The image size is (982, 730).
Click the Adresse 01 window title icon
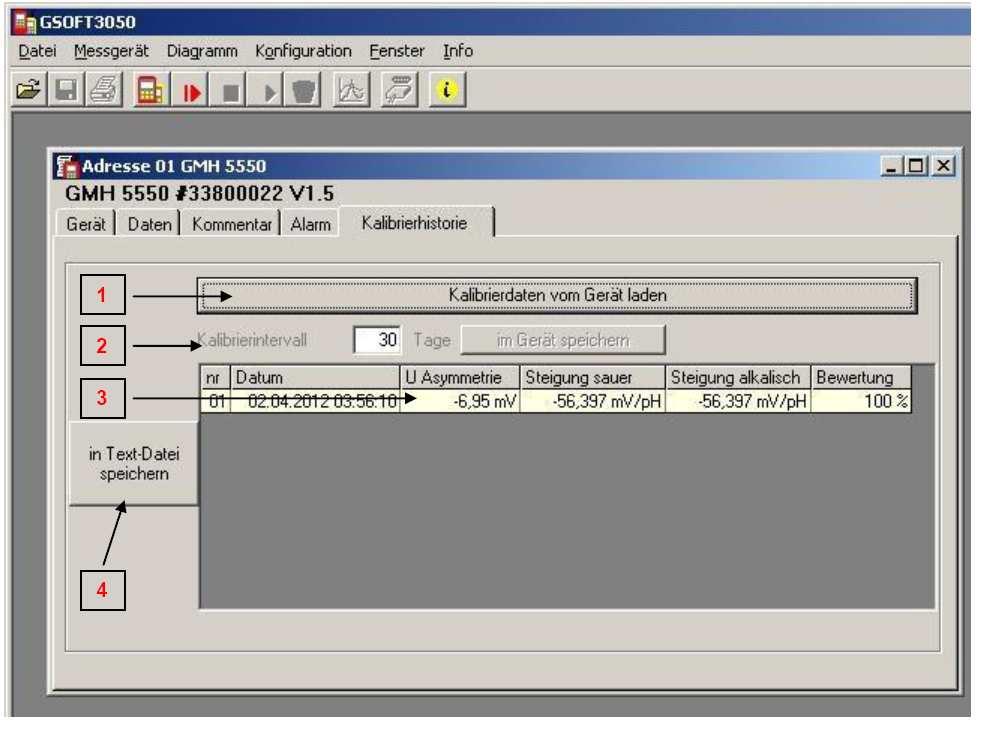(67, 167)
